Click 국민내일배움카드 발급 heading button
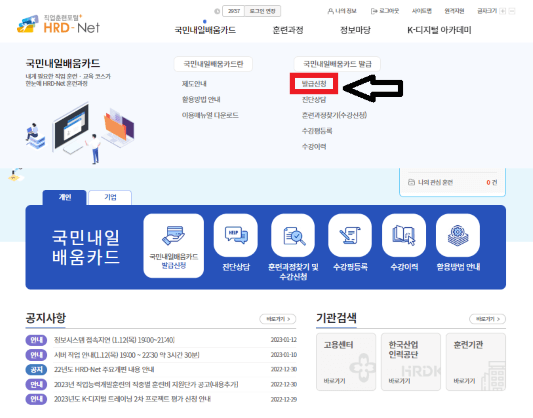The width and height of the screenshot is (533, 418). 337,64
